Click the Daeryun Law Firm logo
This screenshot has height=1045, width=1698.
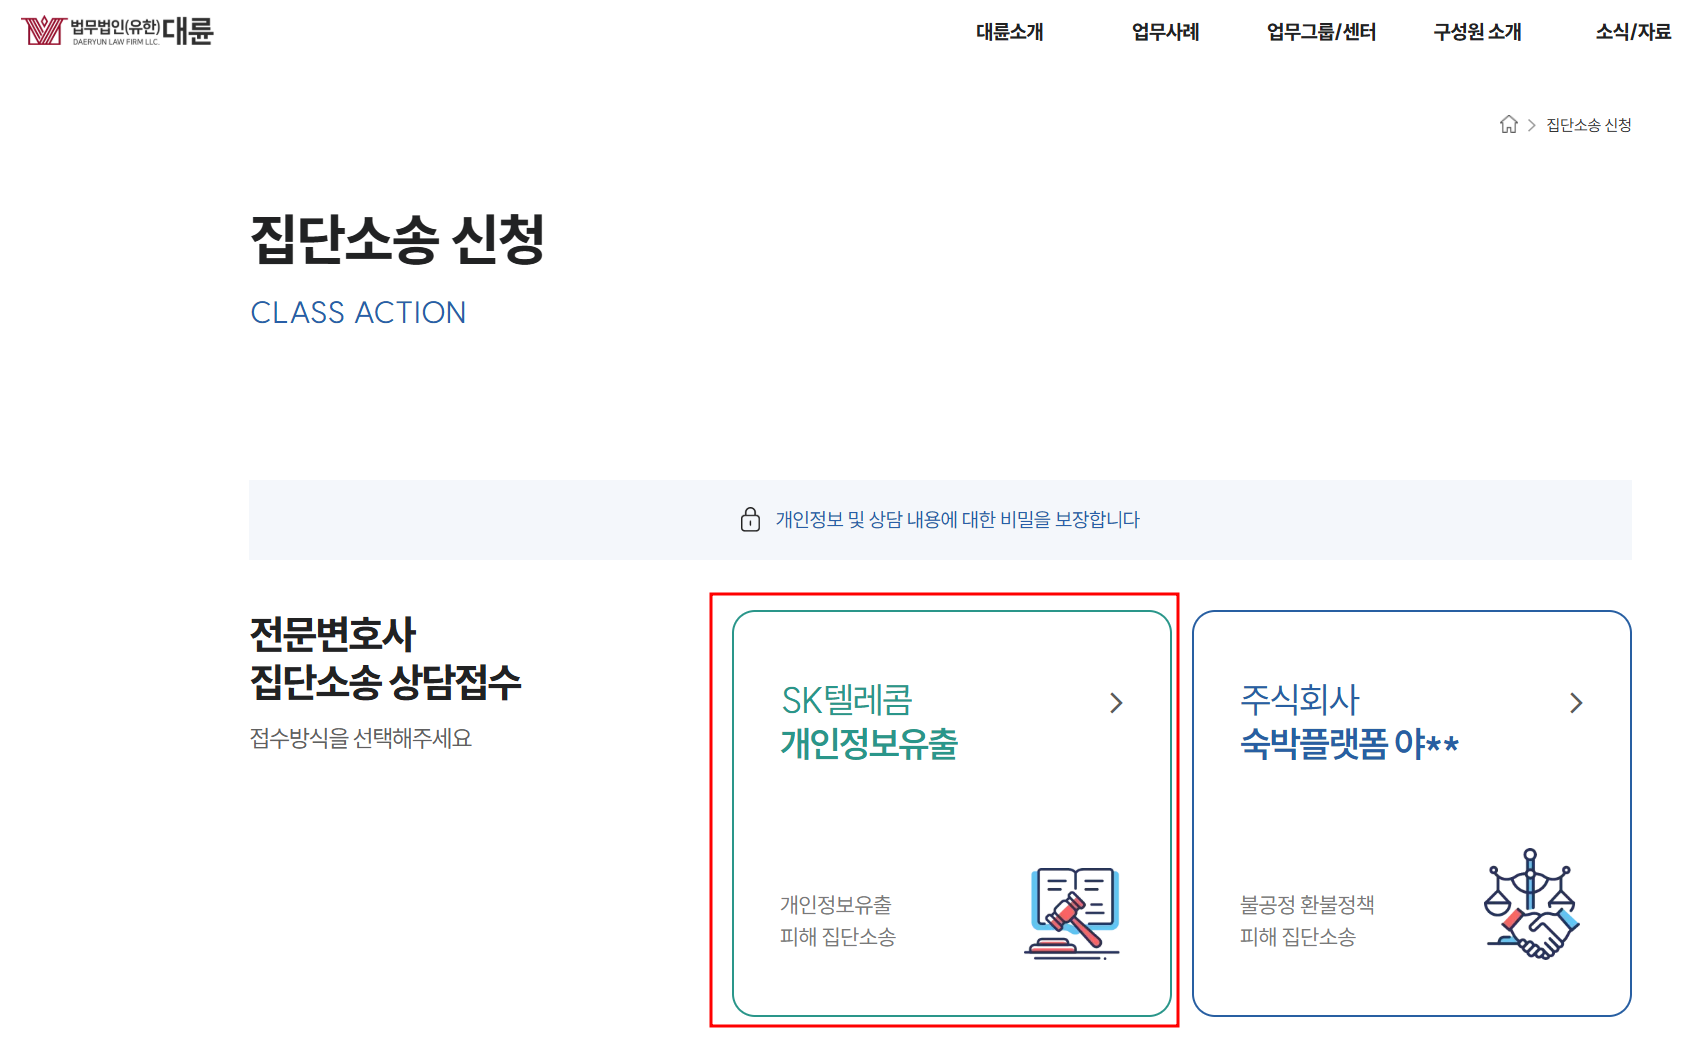117,31
